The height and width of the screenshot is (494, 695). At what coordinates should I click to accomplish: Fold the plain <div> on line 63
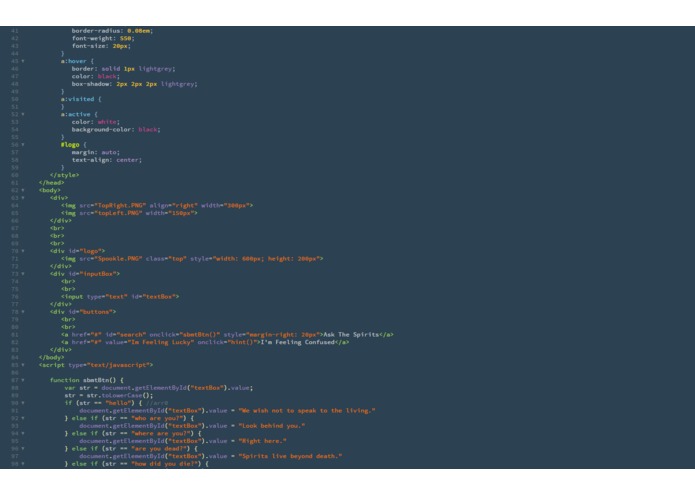click(23, 198)
